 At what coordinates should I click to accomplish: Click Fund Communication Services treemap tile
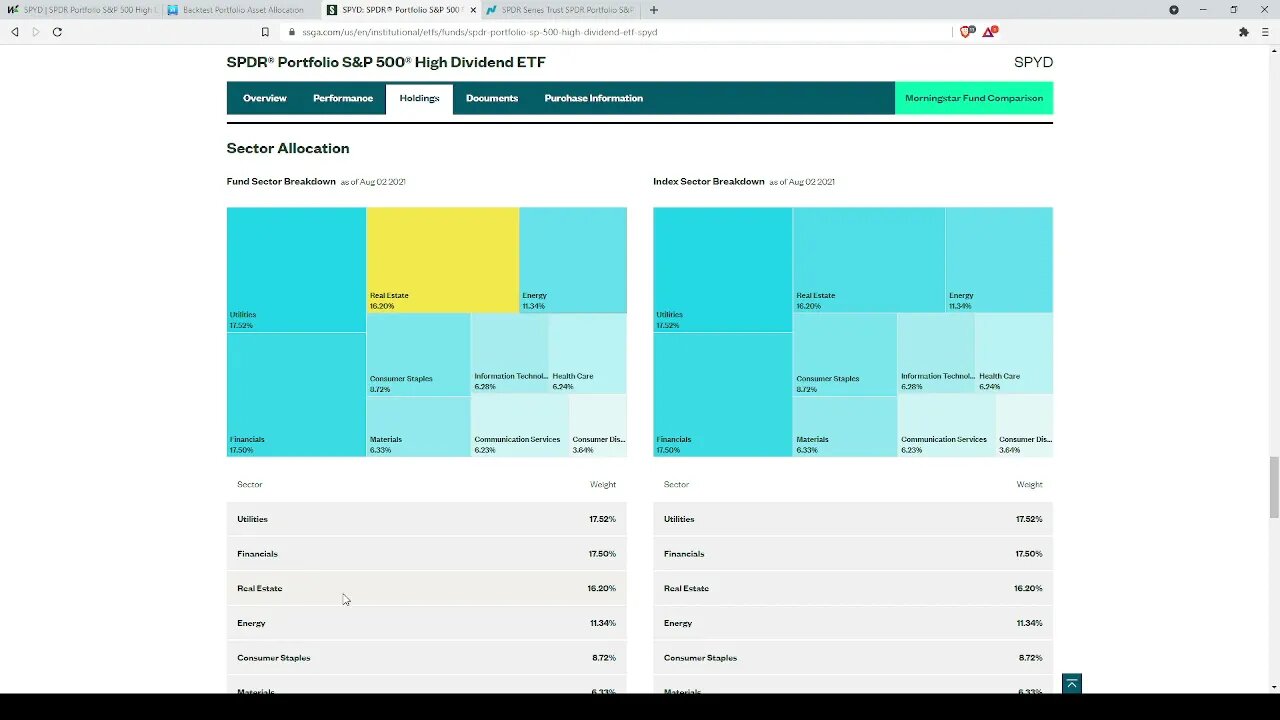(520, 426)
